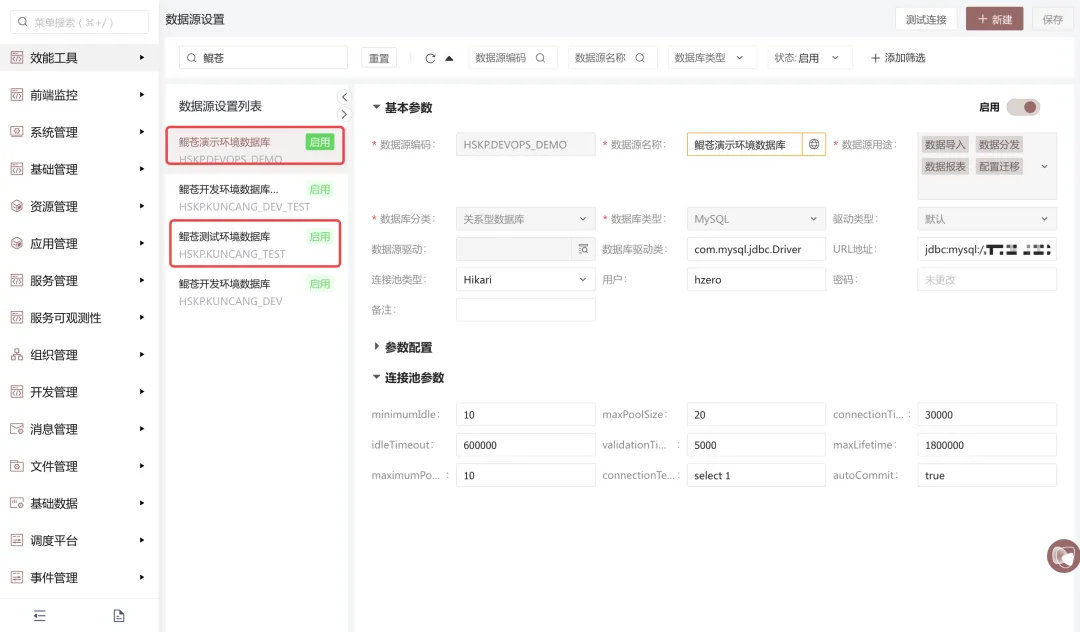Click the magnifier icon in menu search box
Viewport: 1080px width, 632px height.
(x=23, y=22)
